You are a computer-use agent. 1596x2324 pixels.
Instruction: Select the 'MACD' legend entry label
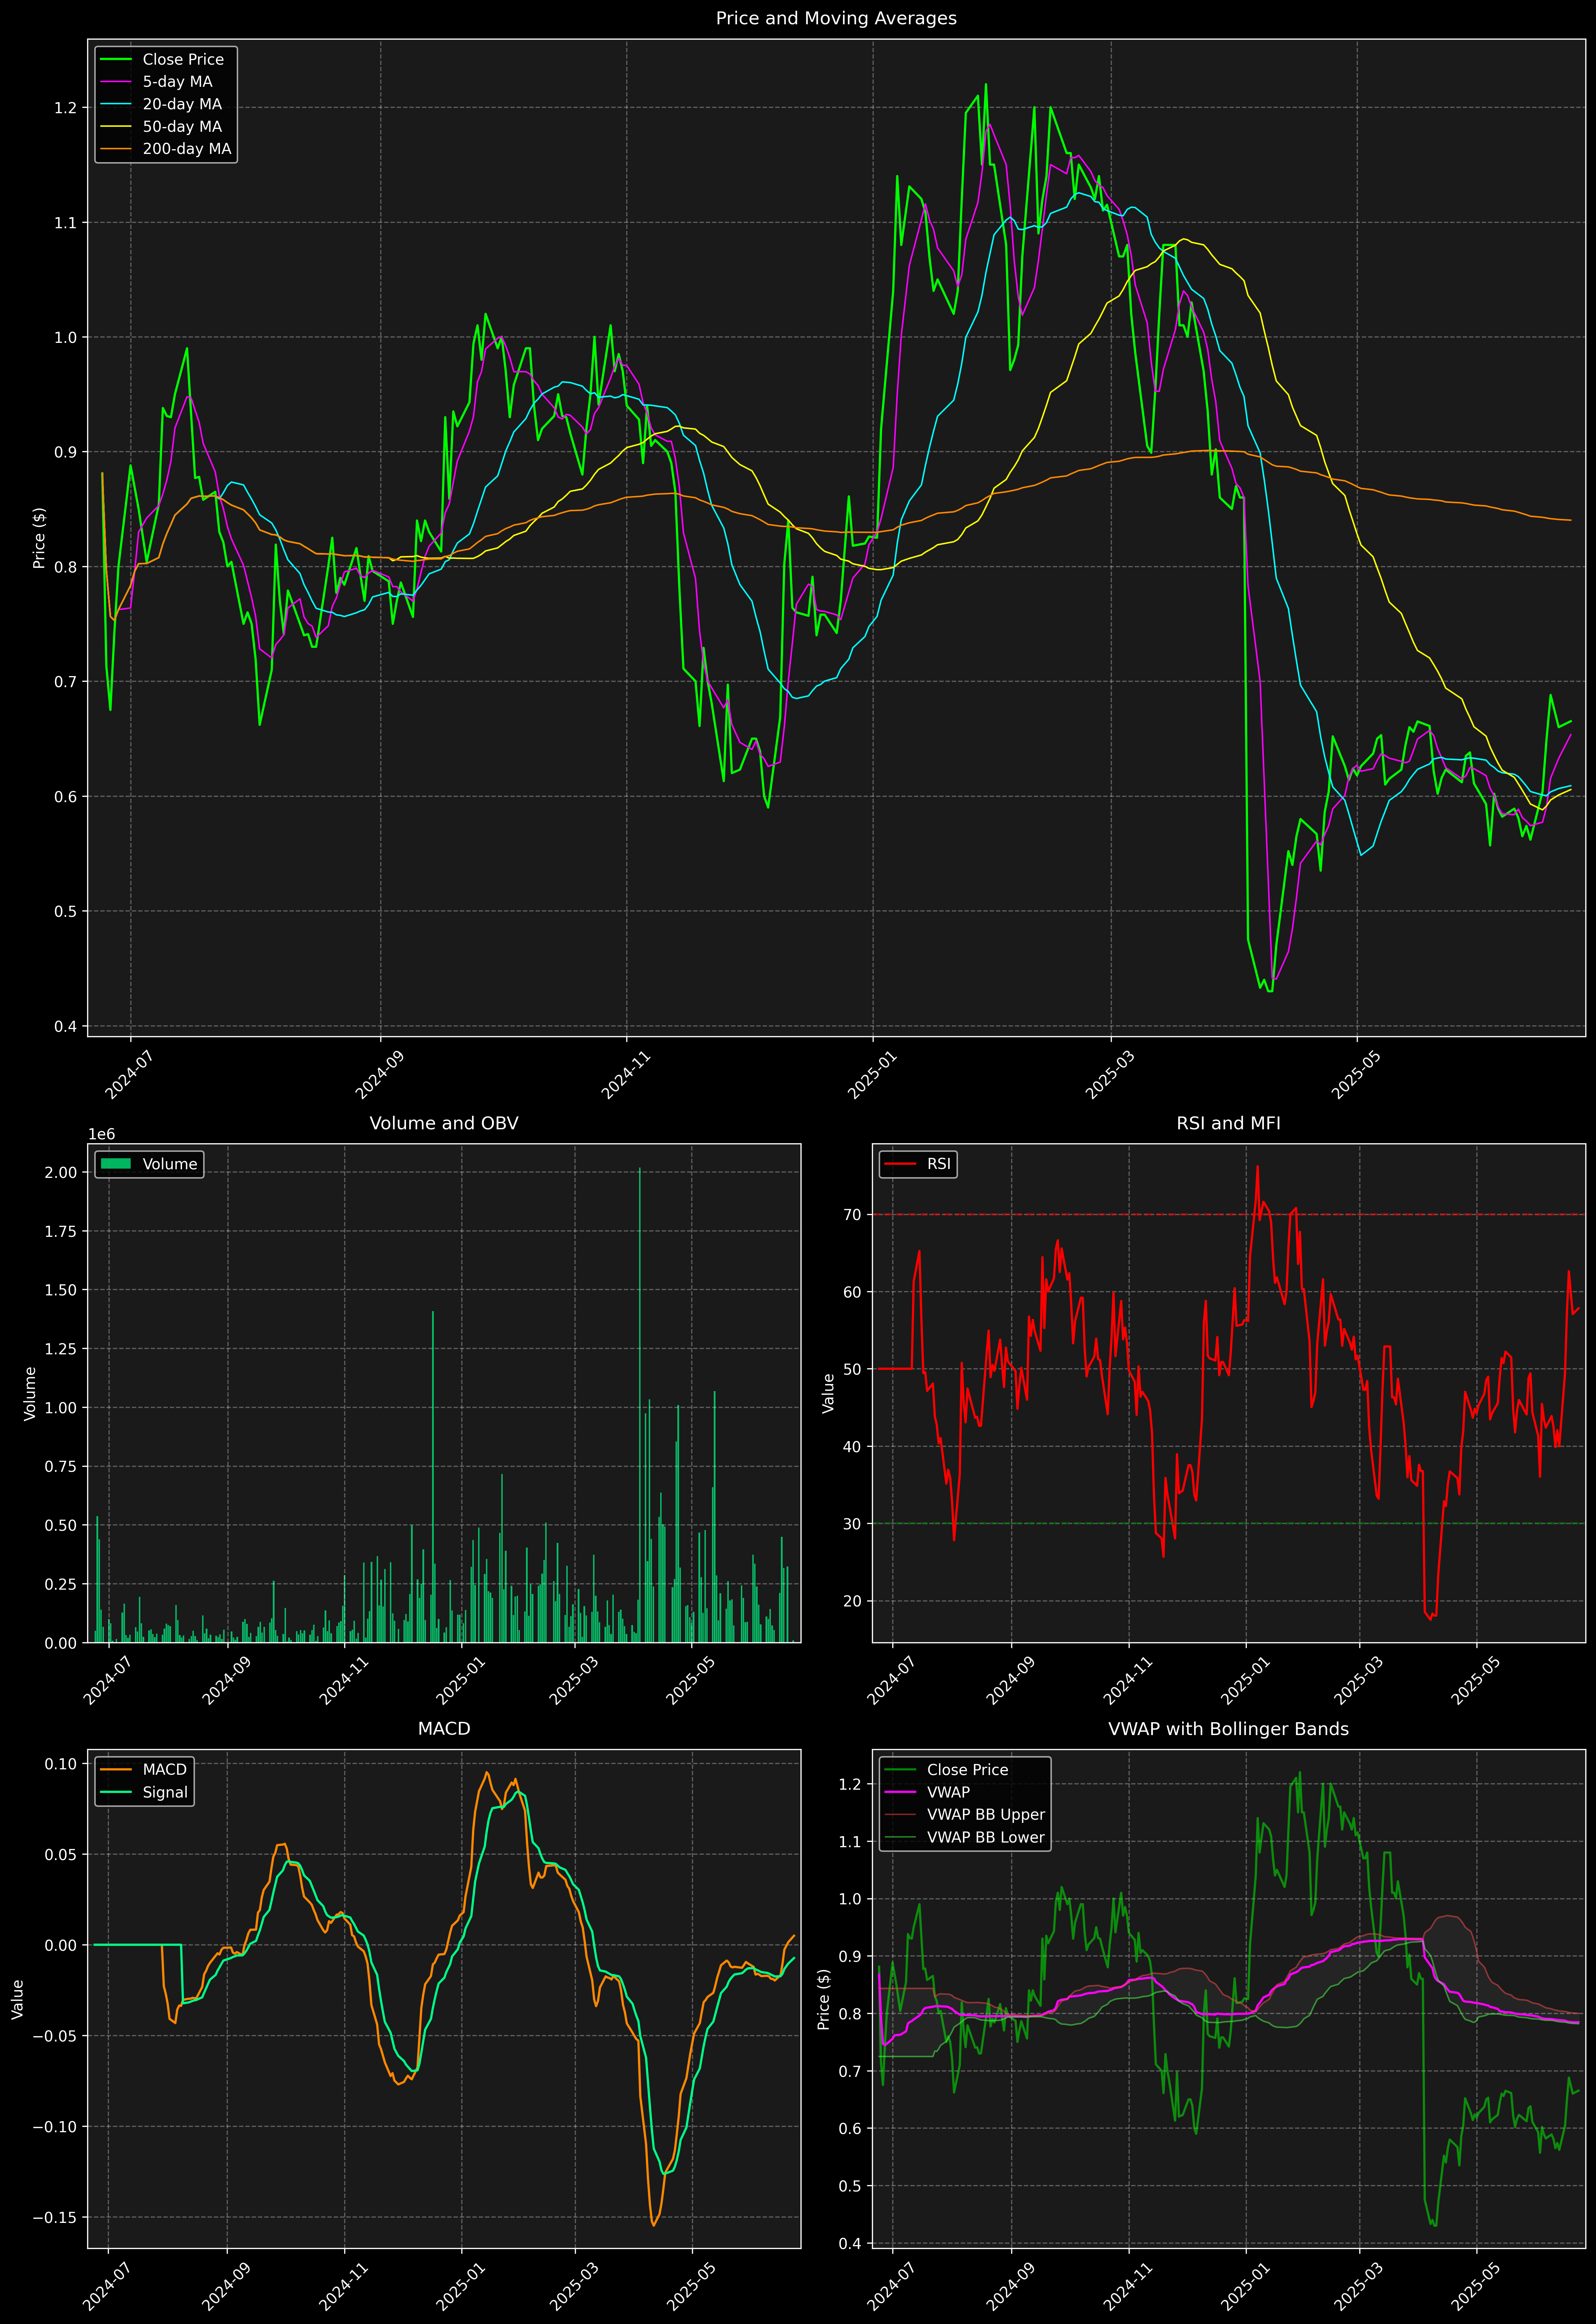pos(165,1770)
